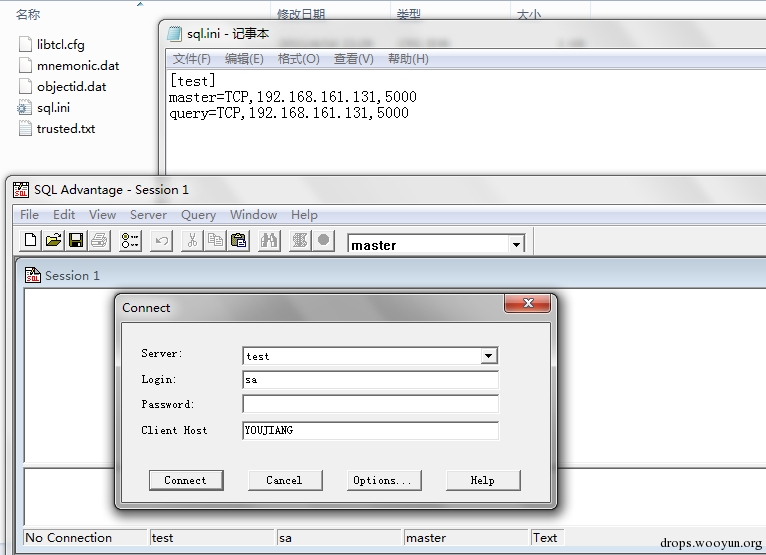Click the Print toolbar icon
Screen dimensions: 766x555
(x=100, y=240)
